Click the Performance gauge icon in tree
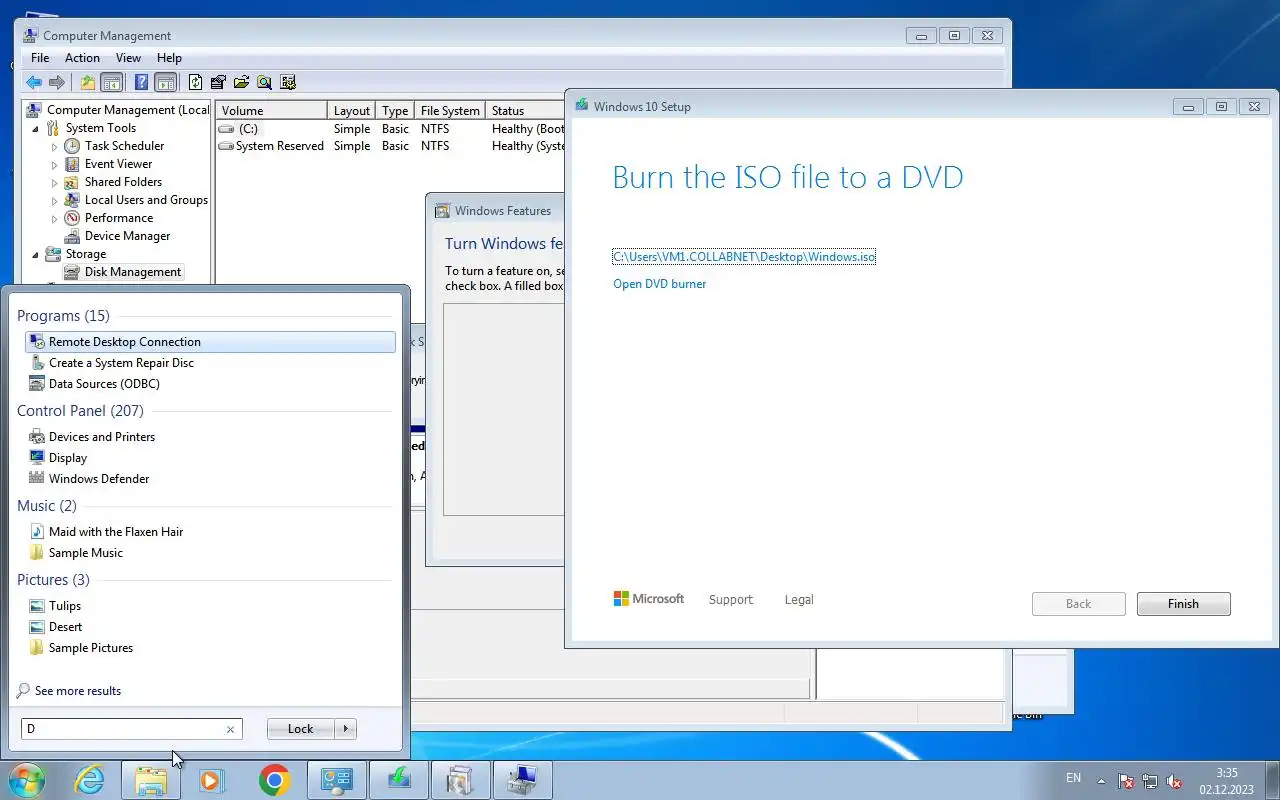Screen dimensions: 1280x800 pos(72,218)
